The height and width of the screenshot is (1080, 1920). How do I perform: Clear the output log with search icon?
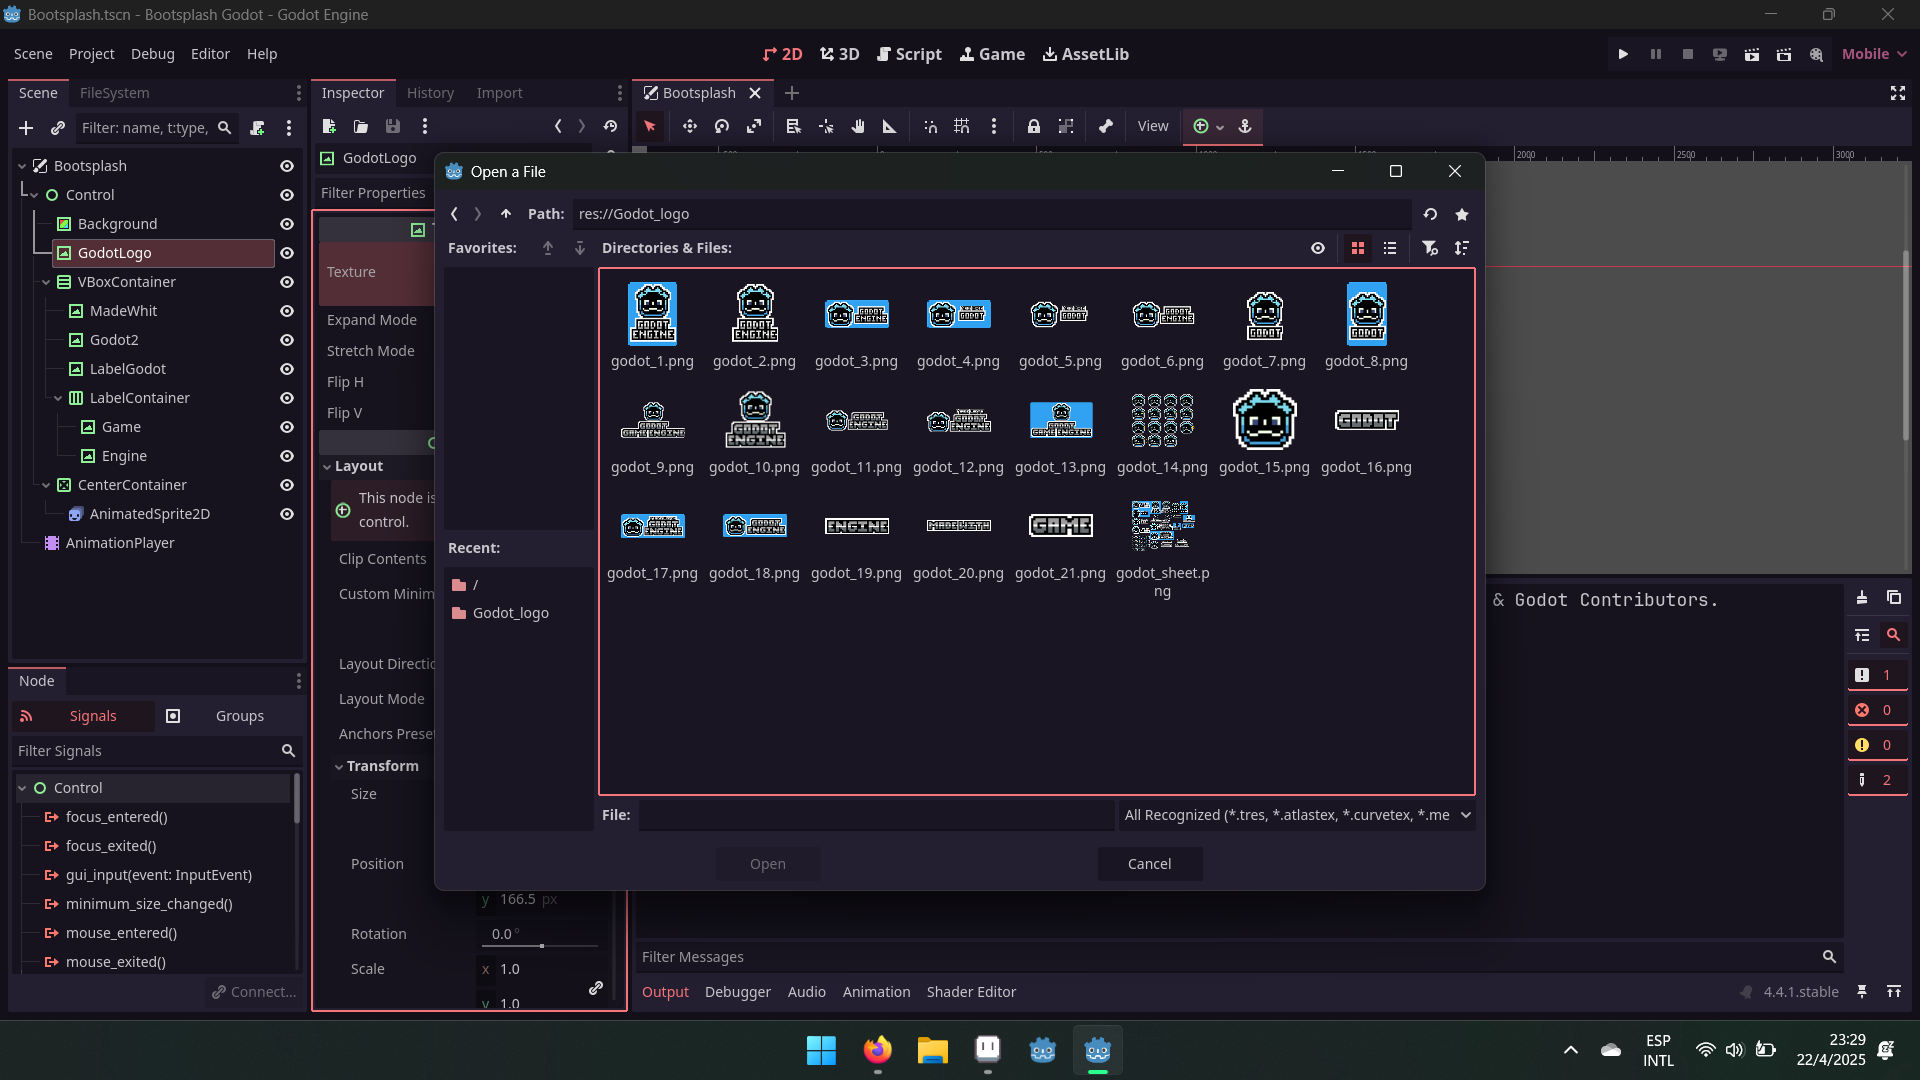click(x=1893, y=635)
